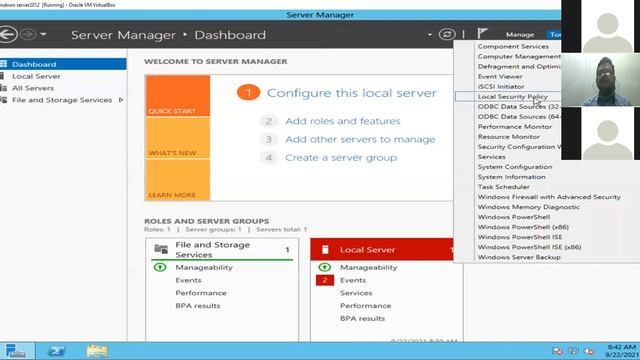Open System Configuration from Tools menu

point(515,167)
